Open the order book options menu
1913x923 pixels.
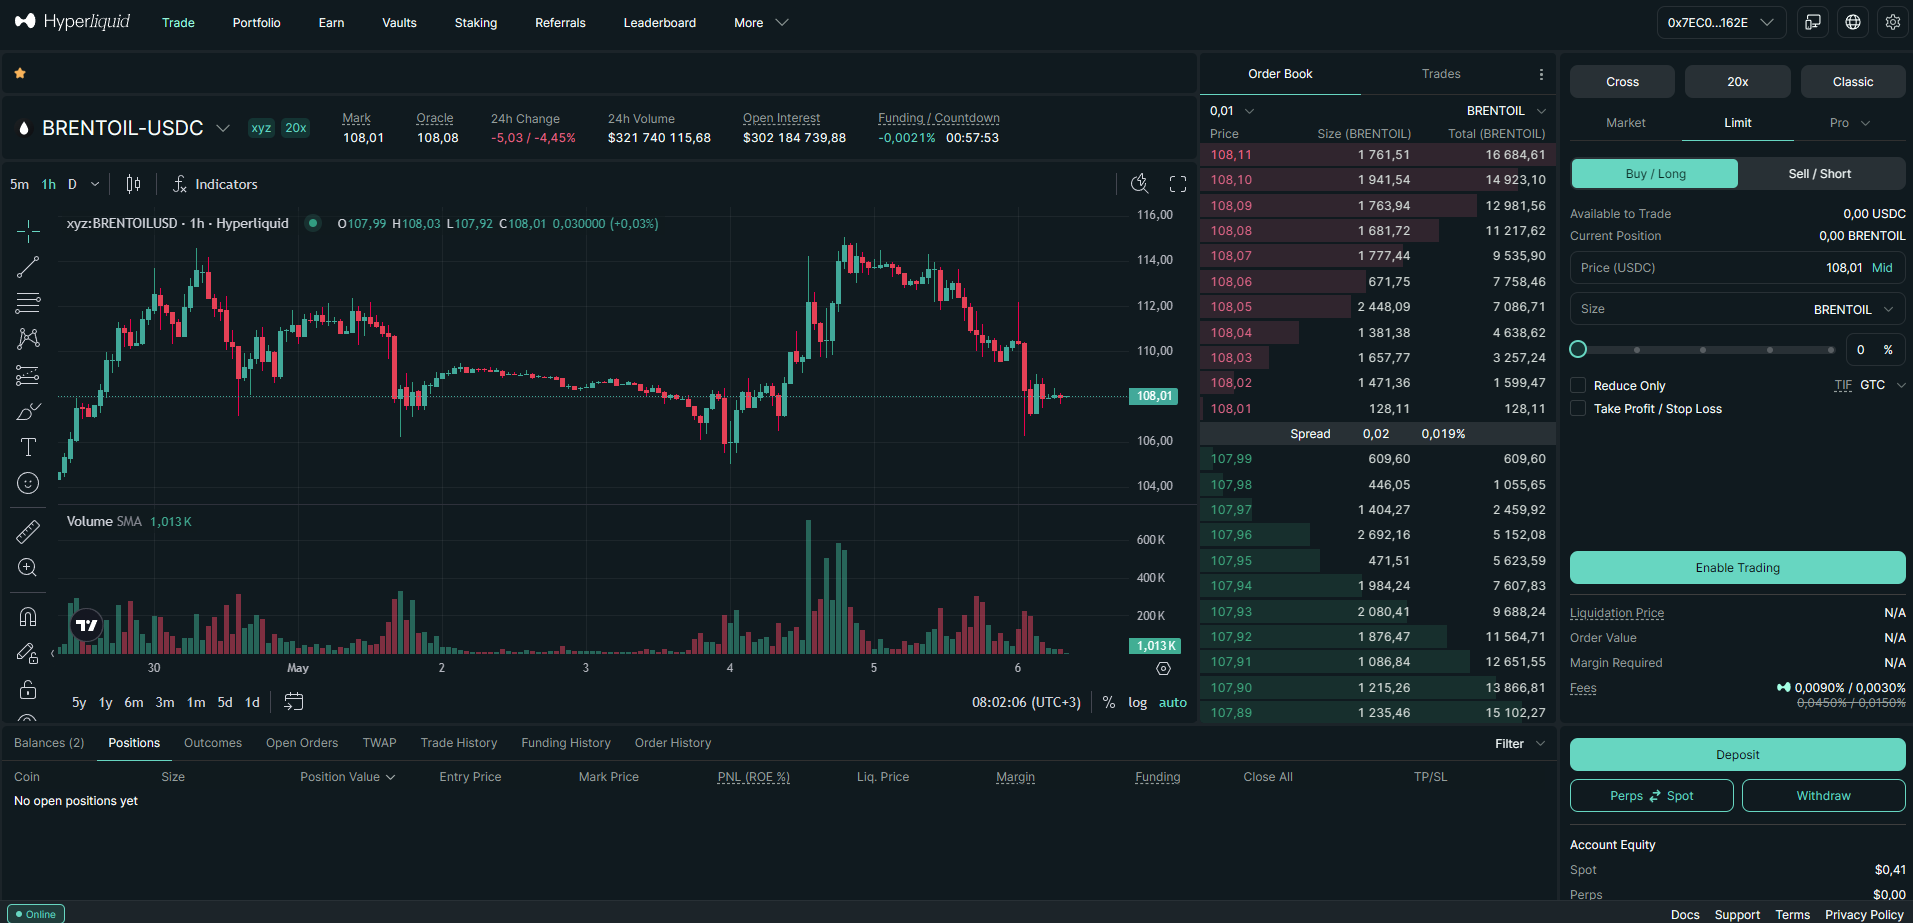coord(1541,74)
